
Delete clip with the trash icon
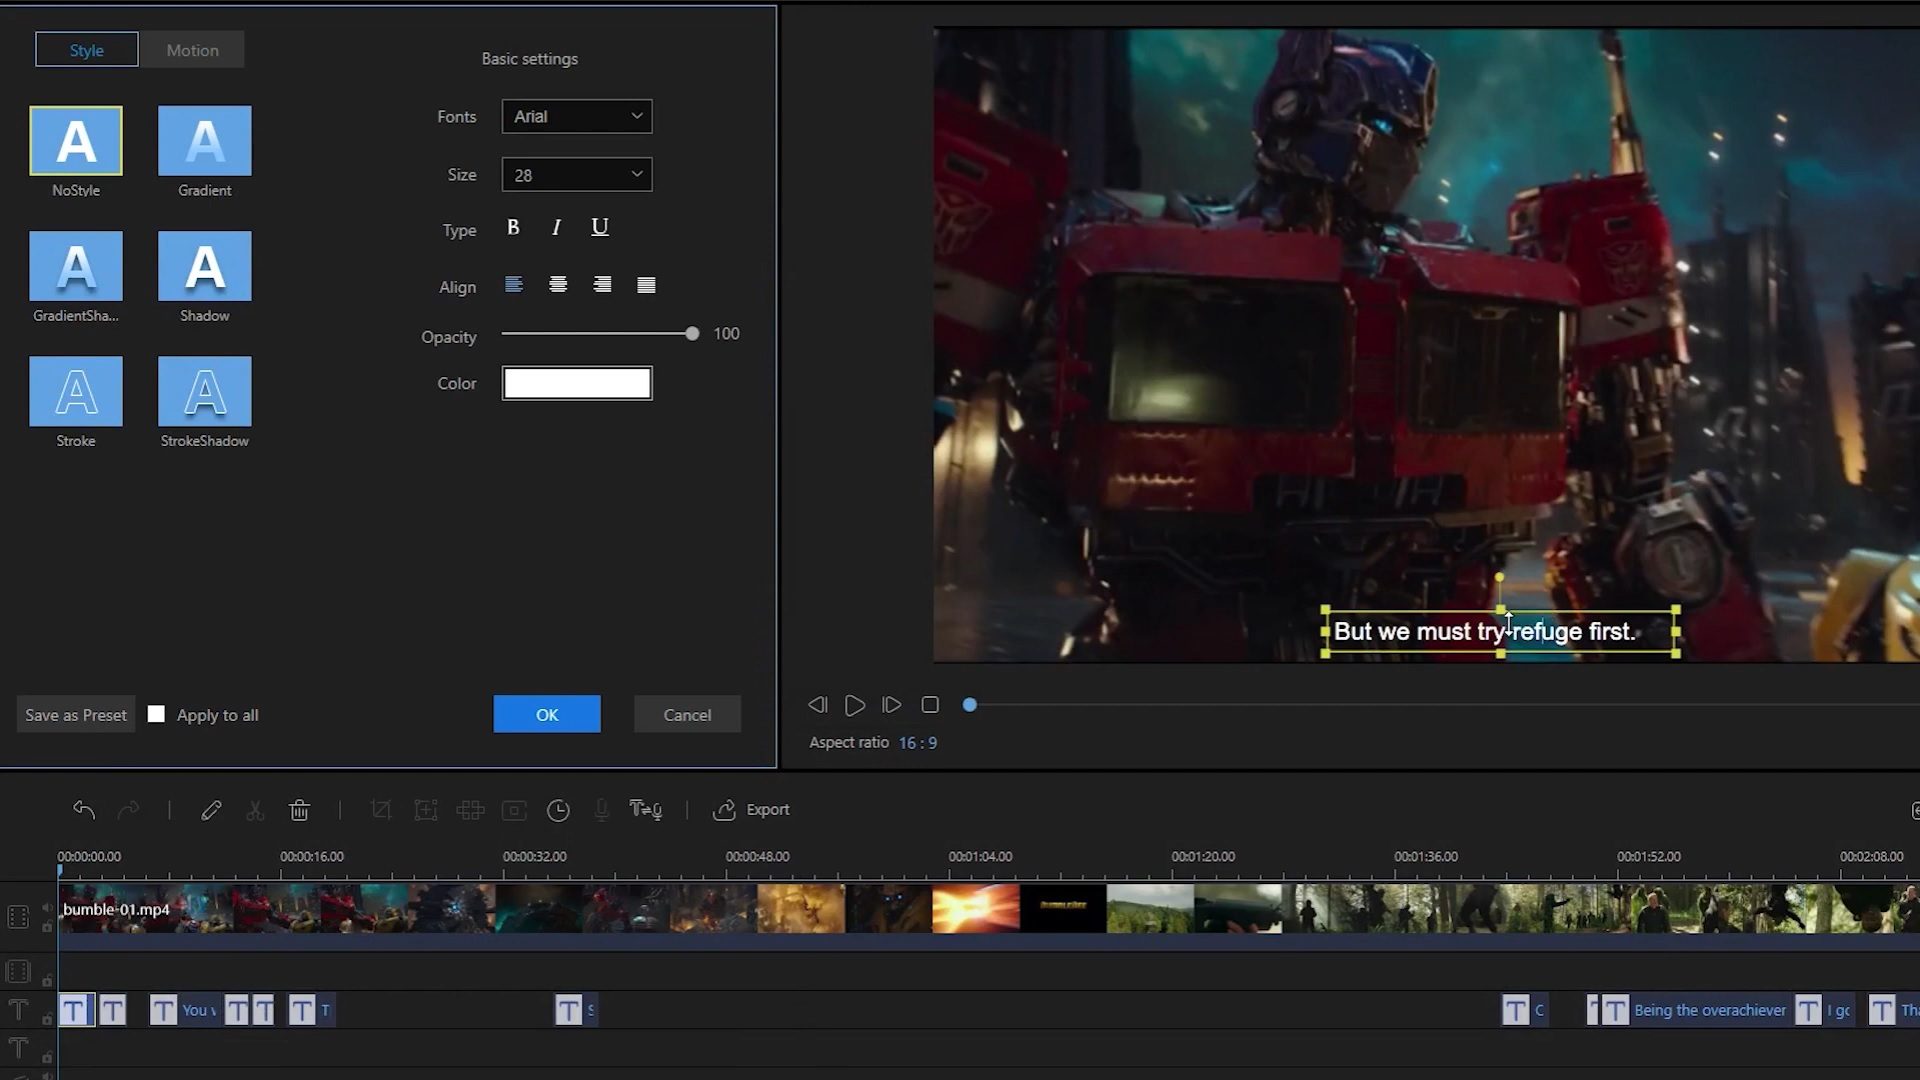pyautogui.click(x=299, y=810)
